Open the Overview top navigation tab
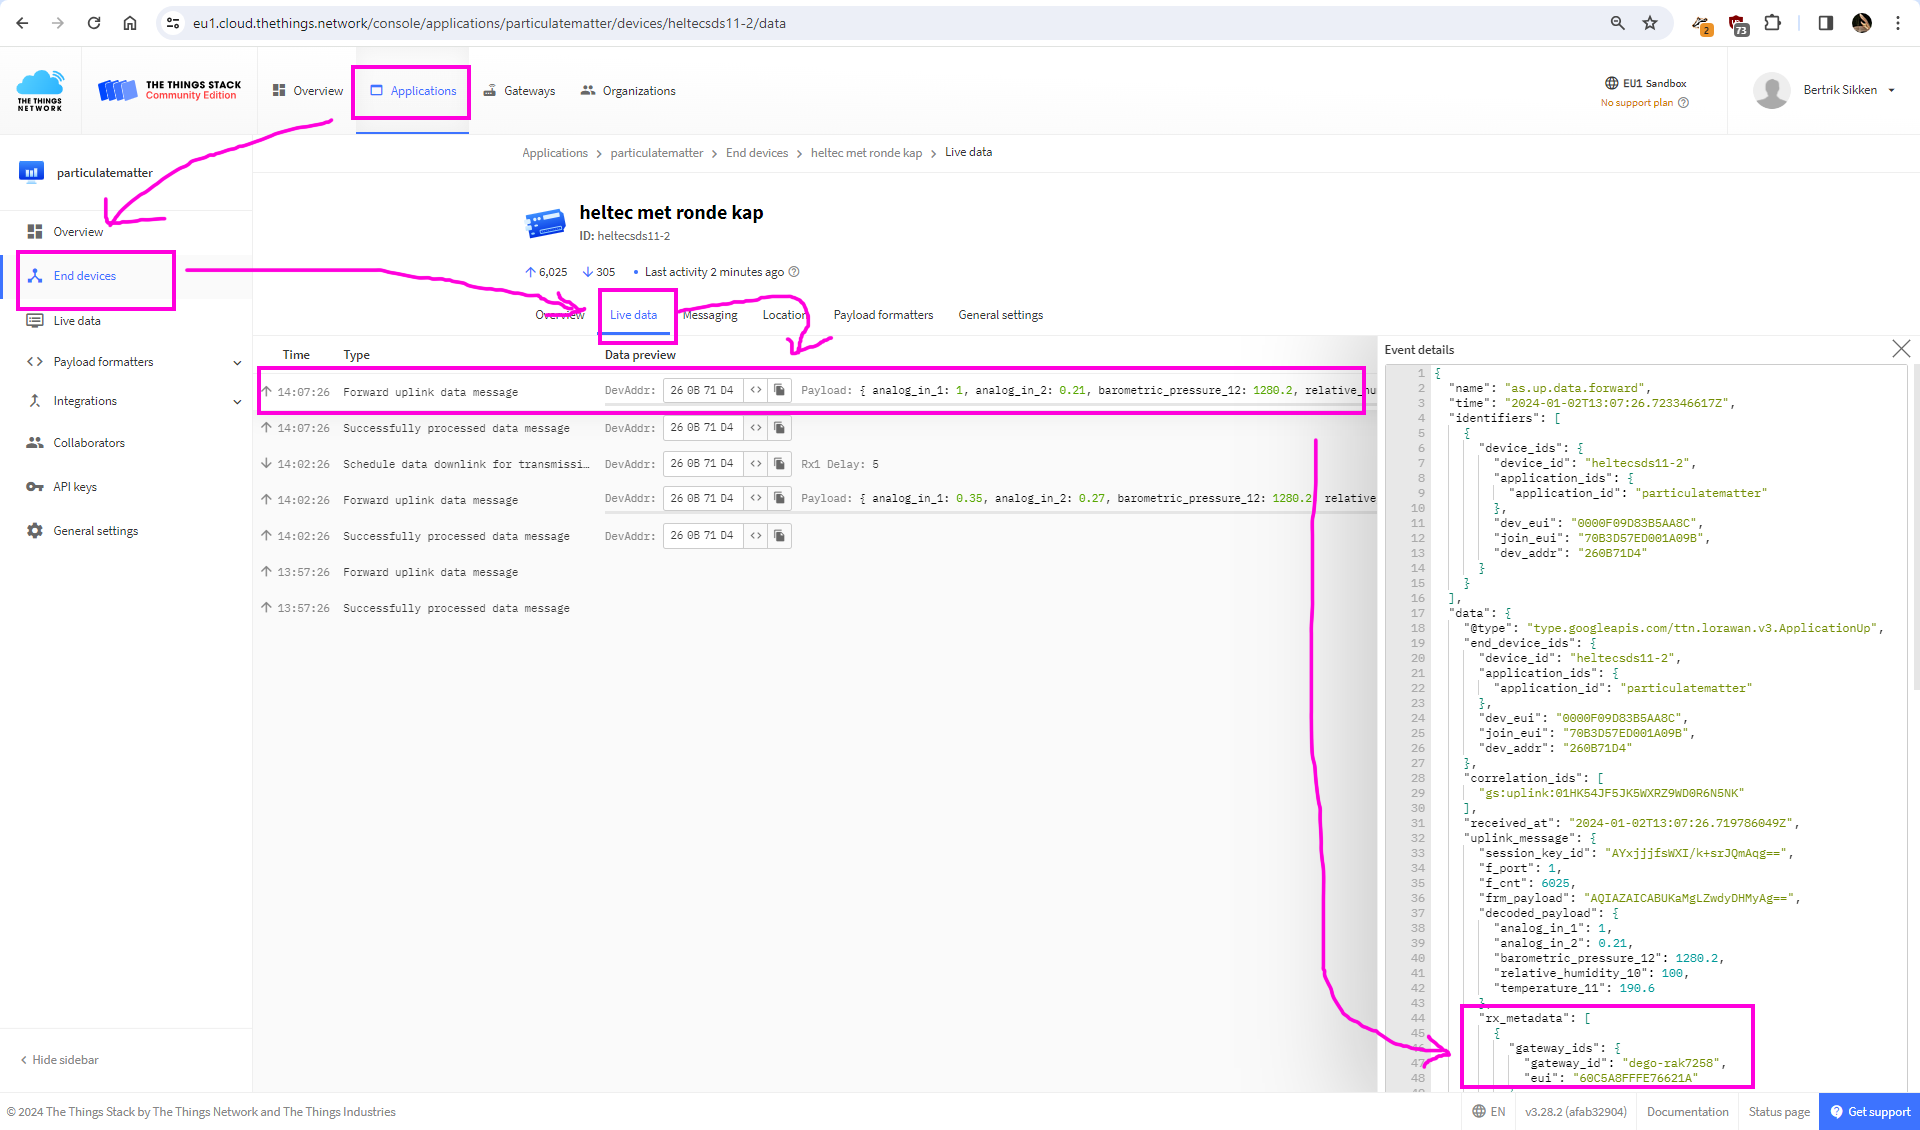Image resolution: width=1920 pixels, height=1130 pixels. [308, 91]
